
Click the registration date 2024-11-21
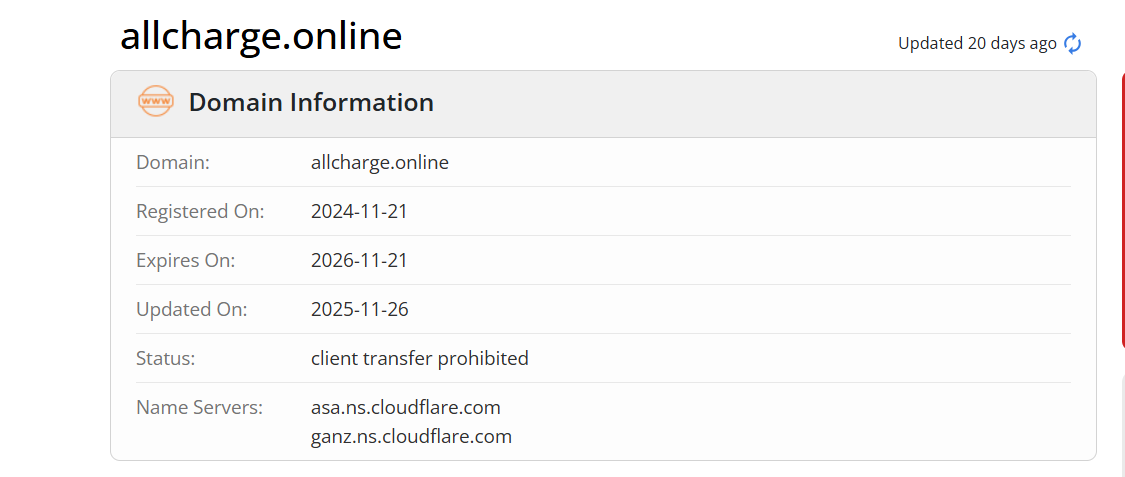coord(359,212)
